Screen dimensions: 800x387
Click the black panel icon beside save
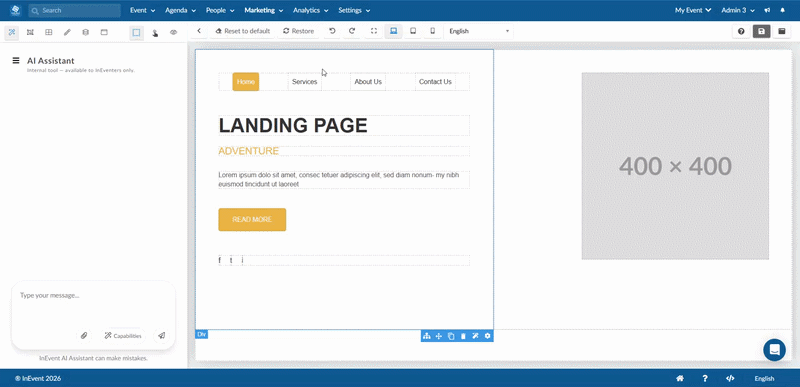pos(781,32)
